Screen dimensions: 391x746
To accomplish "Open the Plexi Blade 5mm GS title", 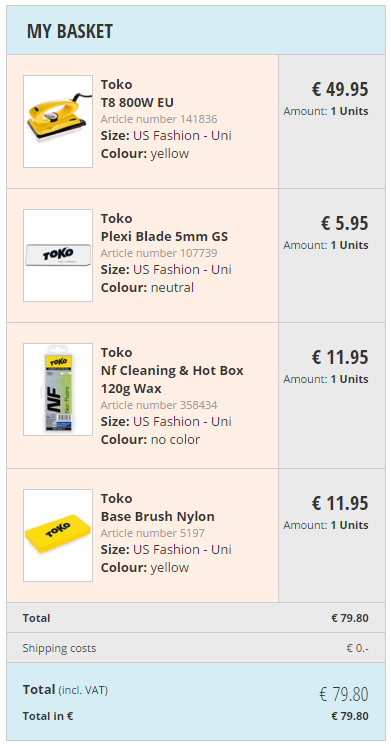I will click(164, 237).
